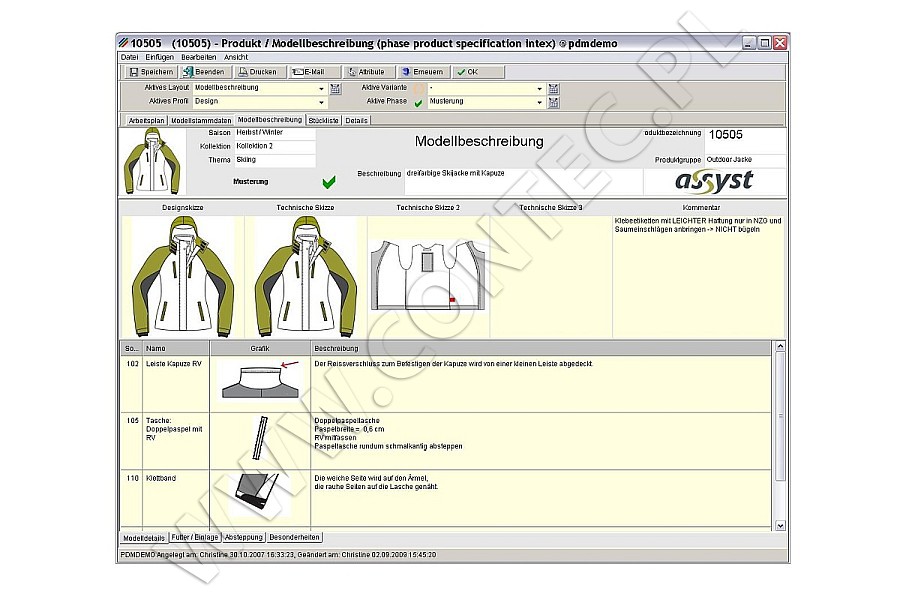
Task: Click the scroll up arrow of the details table
Action: coord(780,346)
